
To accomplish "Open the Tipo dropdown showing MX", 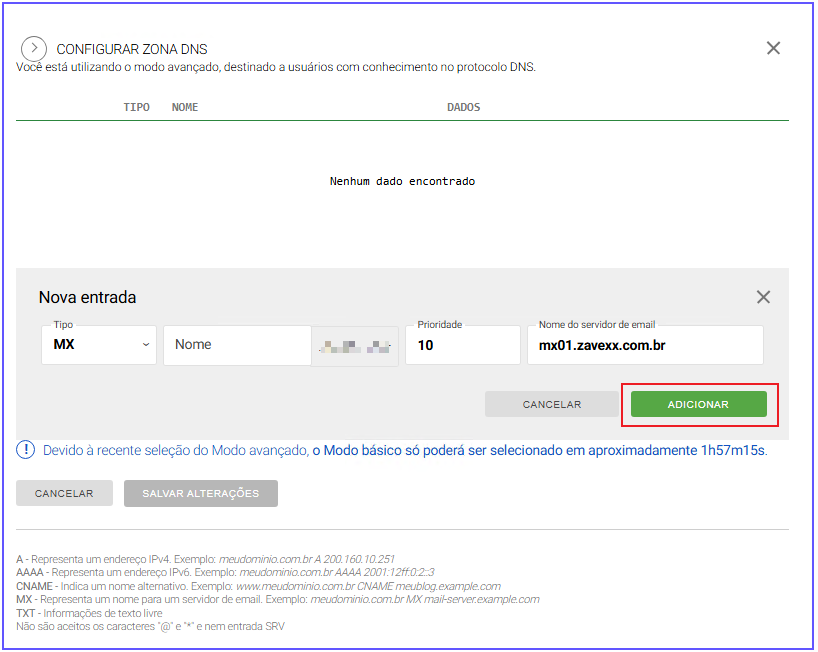I will pos(99,344).
